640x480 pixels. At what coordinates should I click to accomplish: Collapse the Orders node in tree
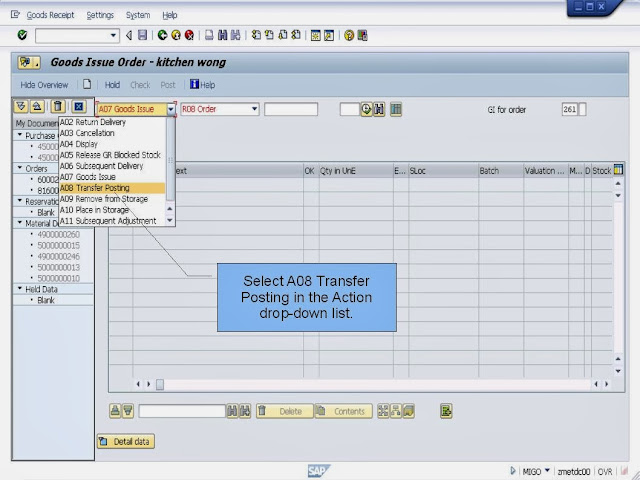[20, 167]
